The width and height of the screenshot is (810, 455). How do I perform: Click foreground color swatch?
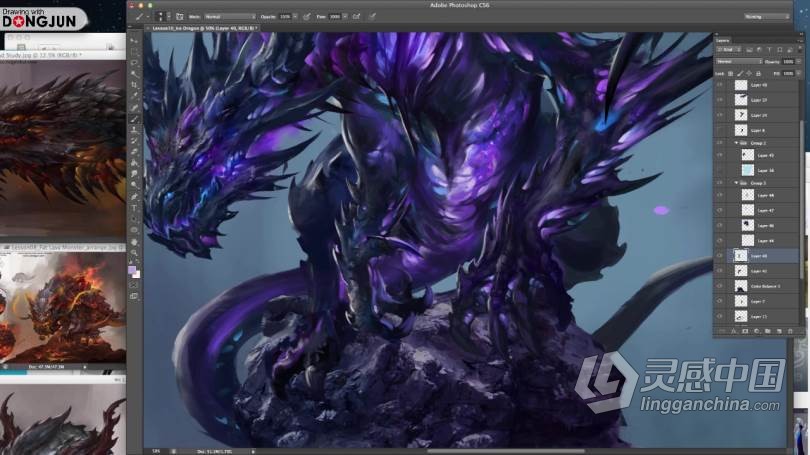132,270
